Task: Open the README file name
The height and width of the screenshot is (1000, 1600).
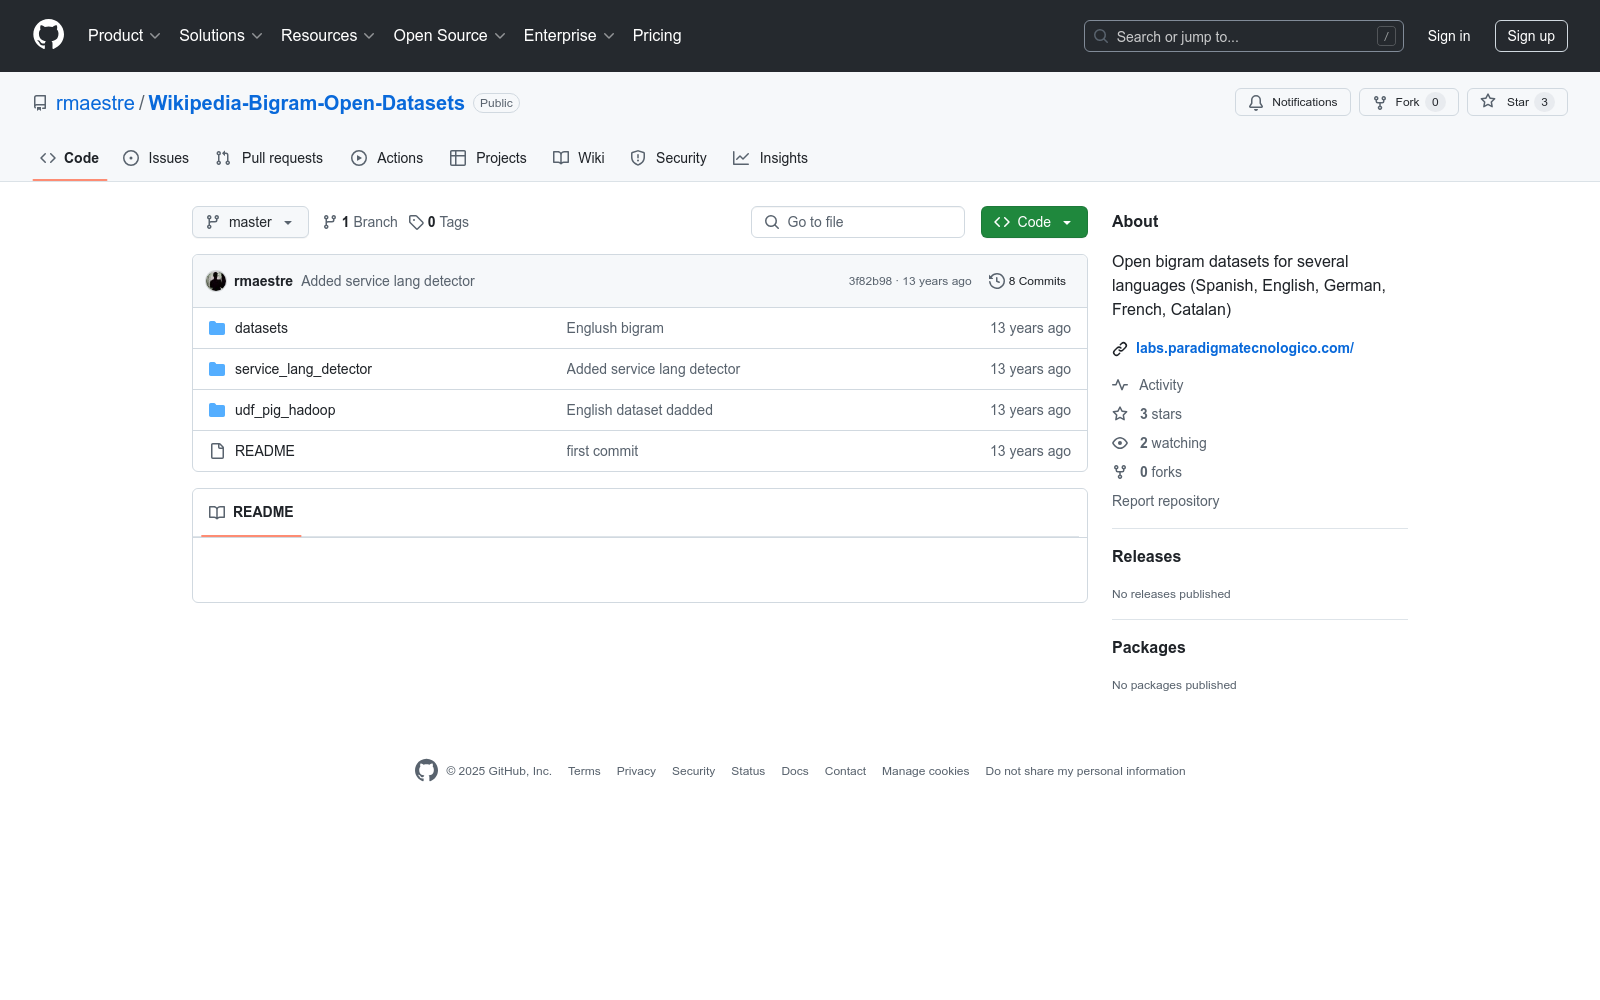Action: tap(265, 451)
